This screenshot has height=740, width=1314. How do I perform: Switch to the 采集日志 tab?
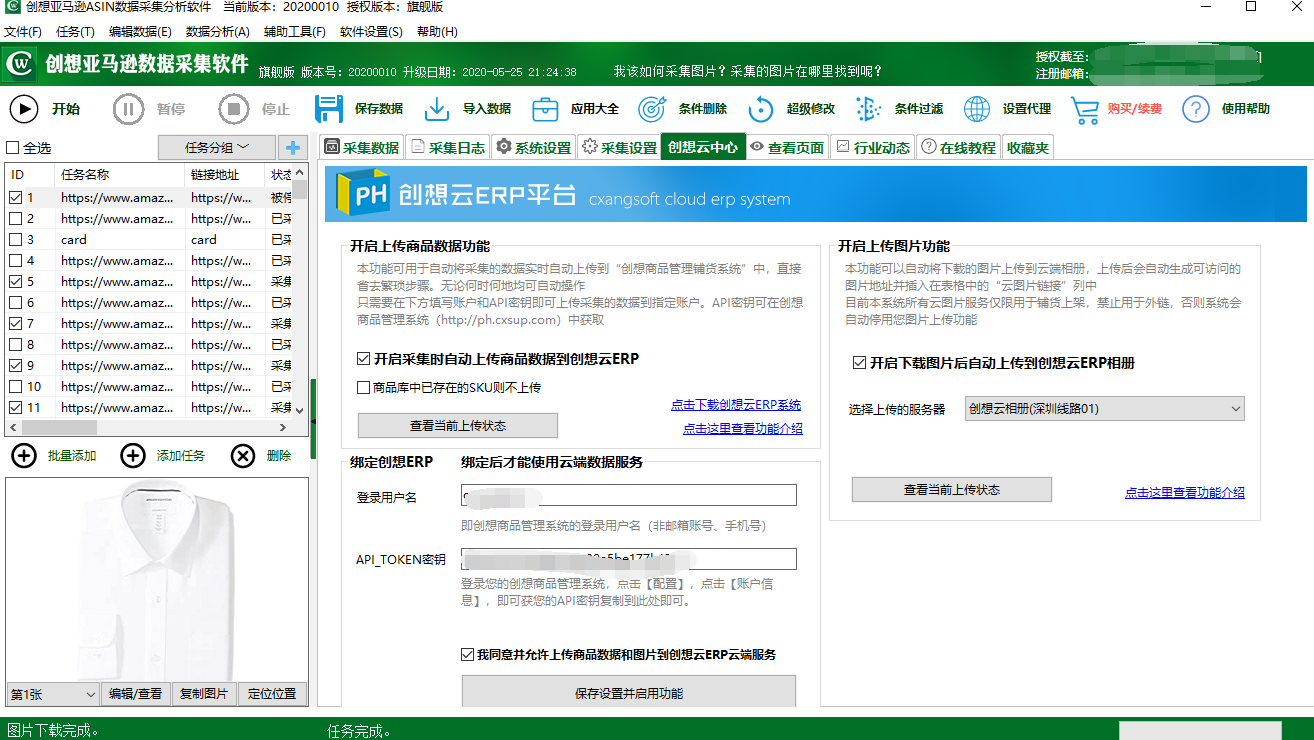pos(448,148)
